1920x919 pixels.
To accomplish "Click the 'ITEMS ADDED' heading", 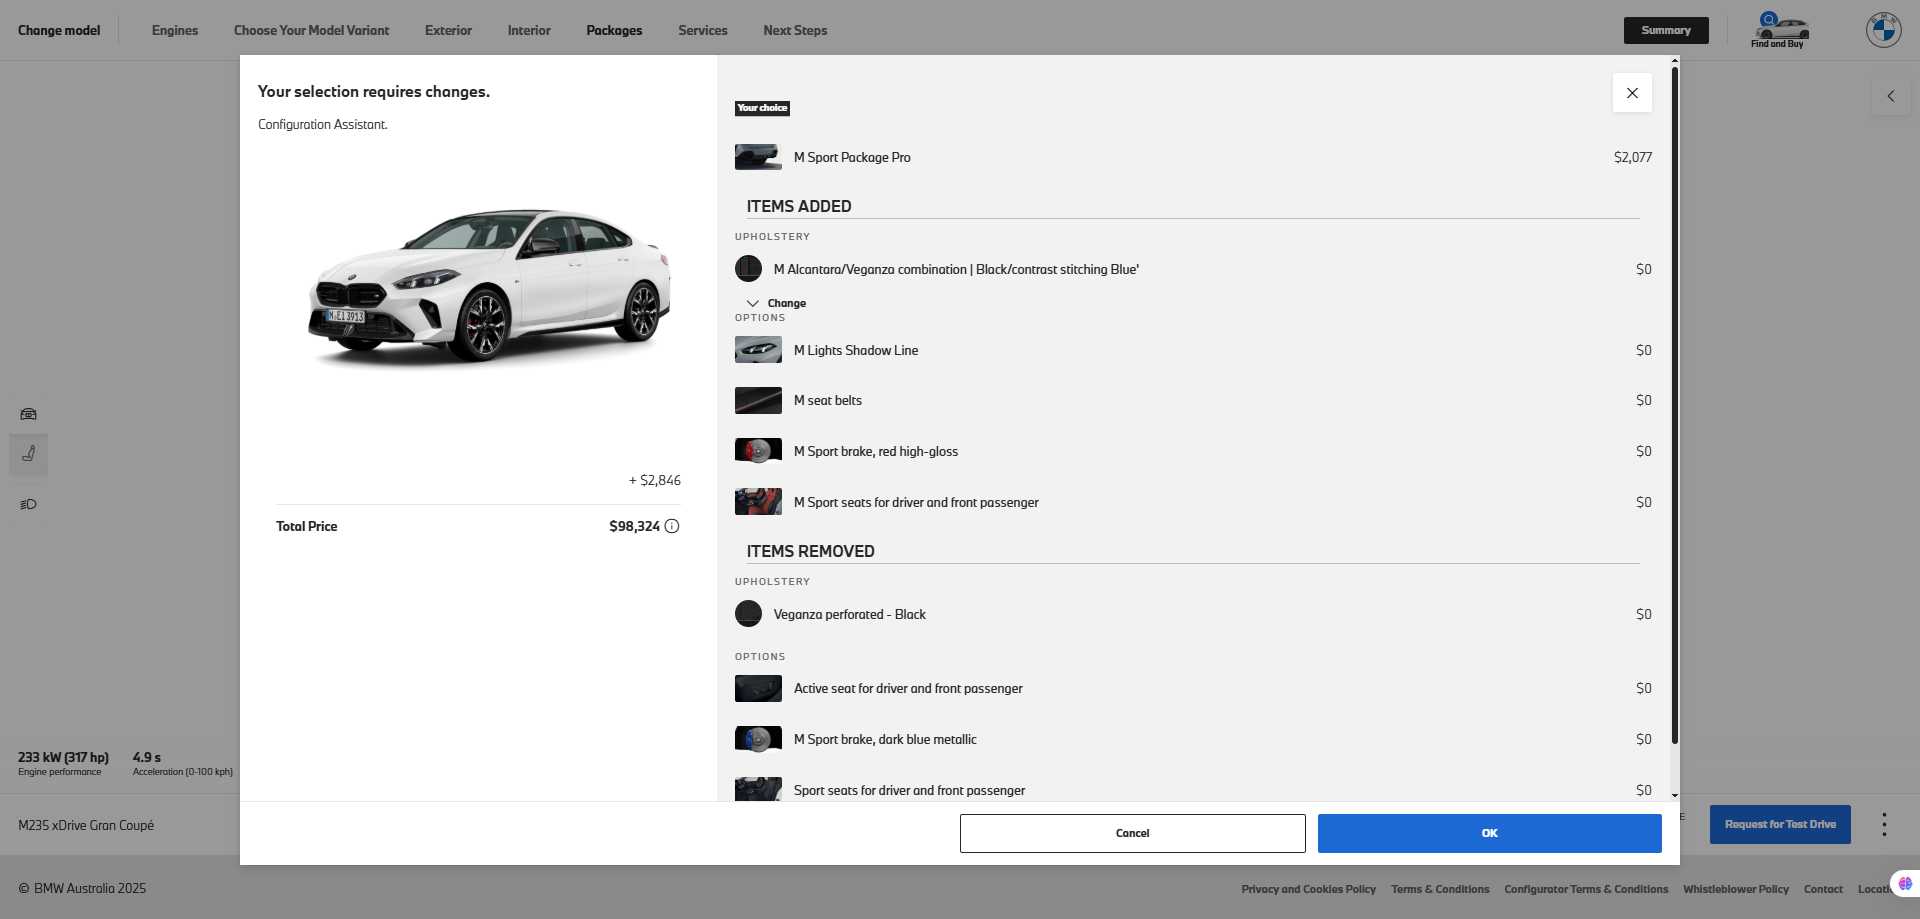I will (x=799, y=206).
